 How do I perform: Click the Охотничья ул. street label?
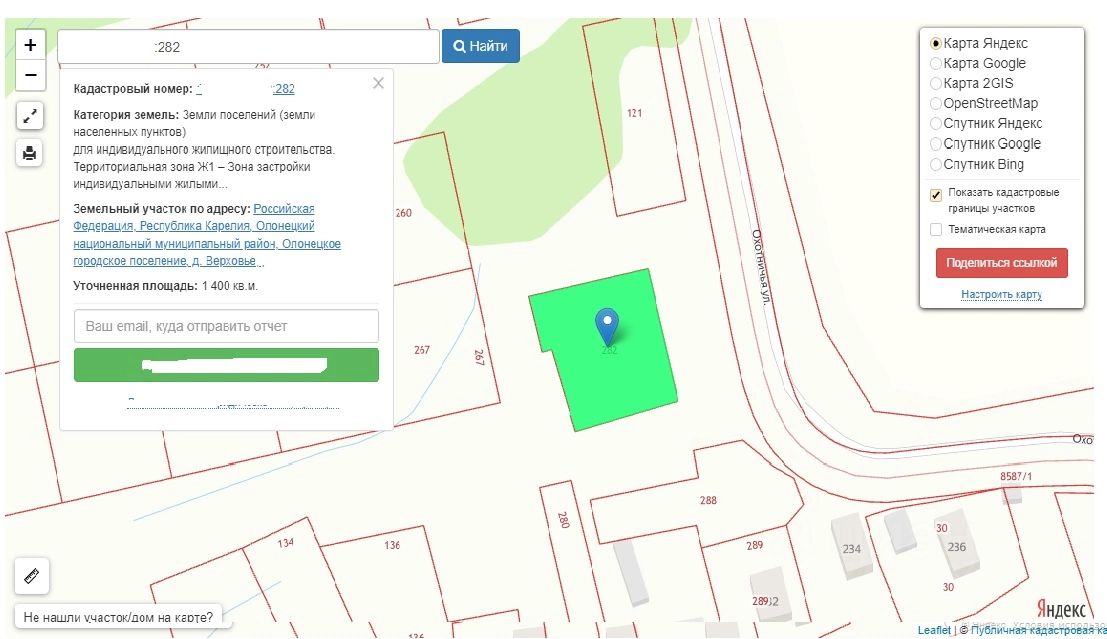coord(760,267)
